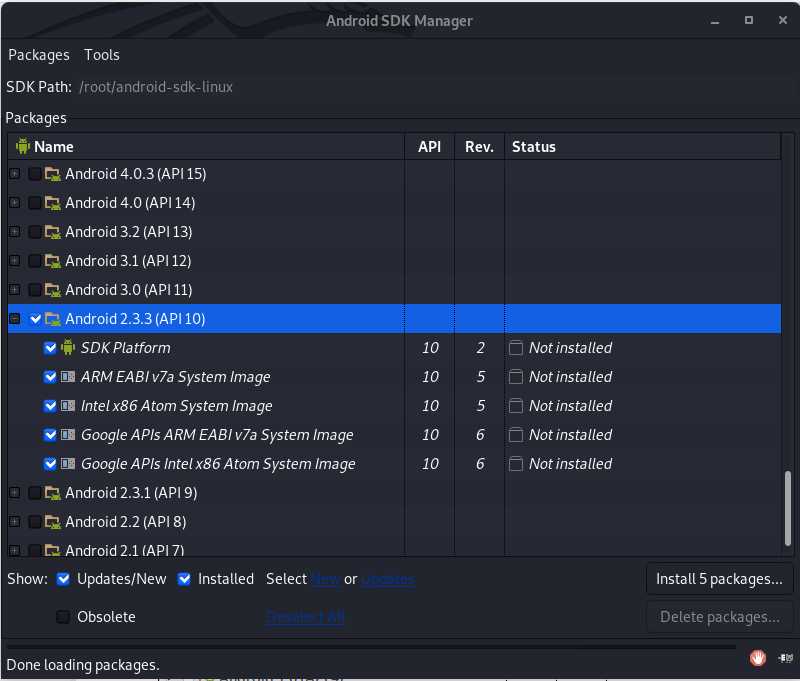Viewport: 800px width, 681px height.
Task: Click the Intel x86 Atom System Image icon
Action: coord(68,406)
